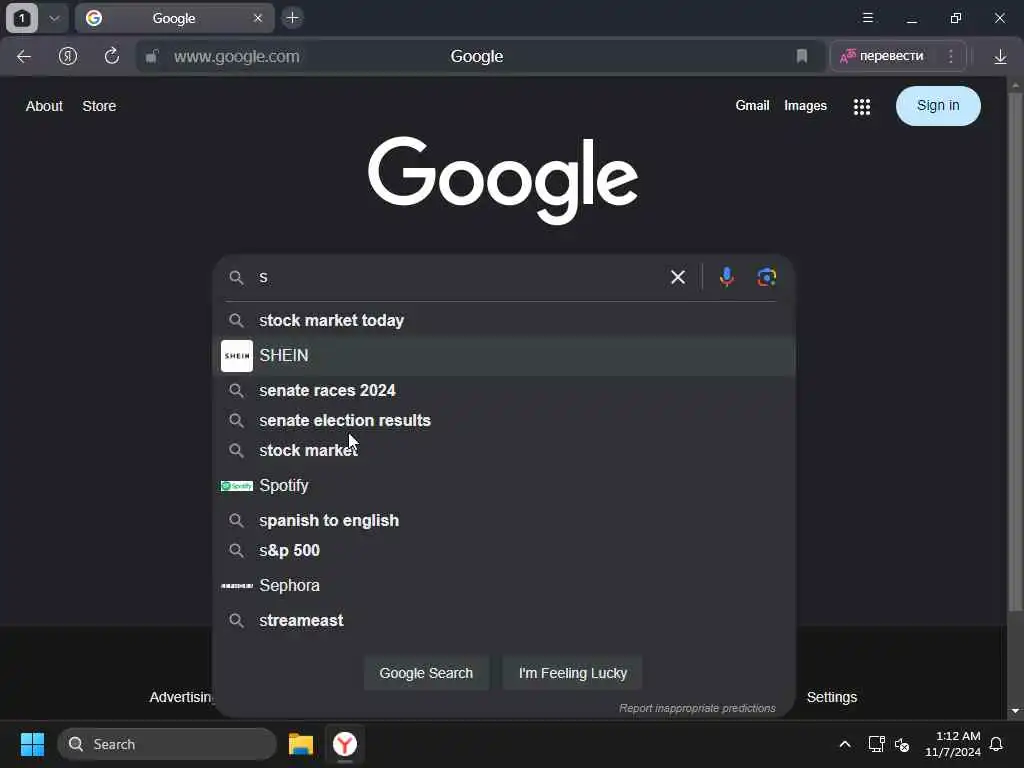Start voice search with the microphone
1024x768 pixels.
click(726, 278)
